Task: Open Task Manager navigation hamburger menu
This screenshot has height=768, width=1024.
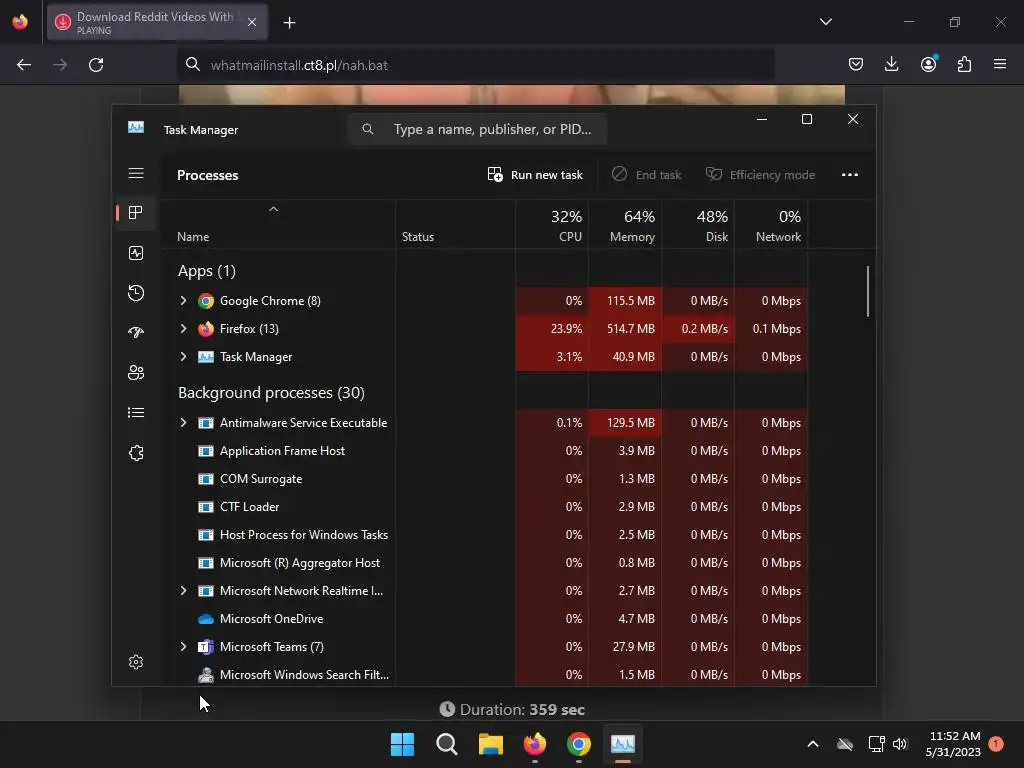Action: tap(136, 173)
